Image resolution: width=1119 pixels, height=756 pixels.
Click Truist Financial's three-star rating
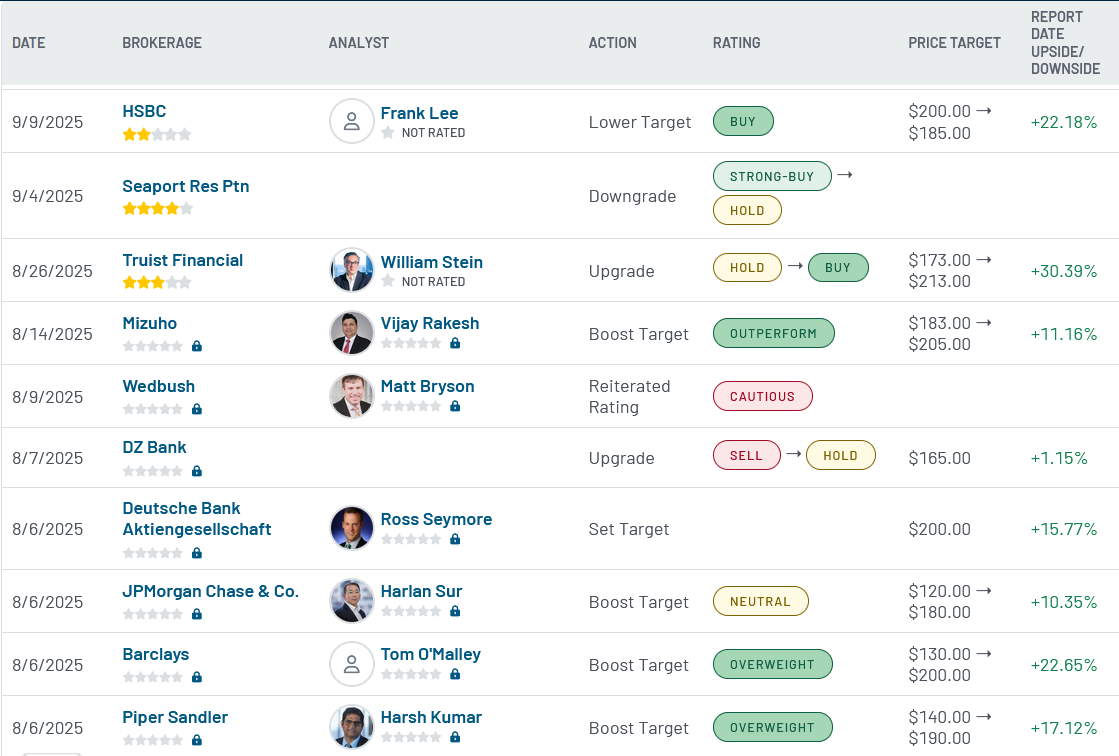pos(157,283)
